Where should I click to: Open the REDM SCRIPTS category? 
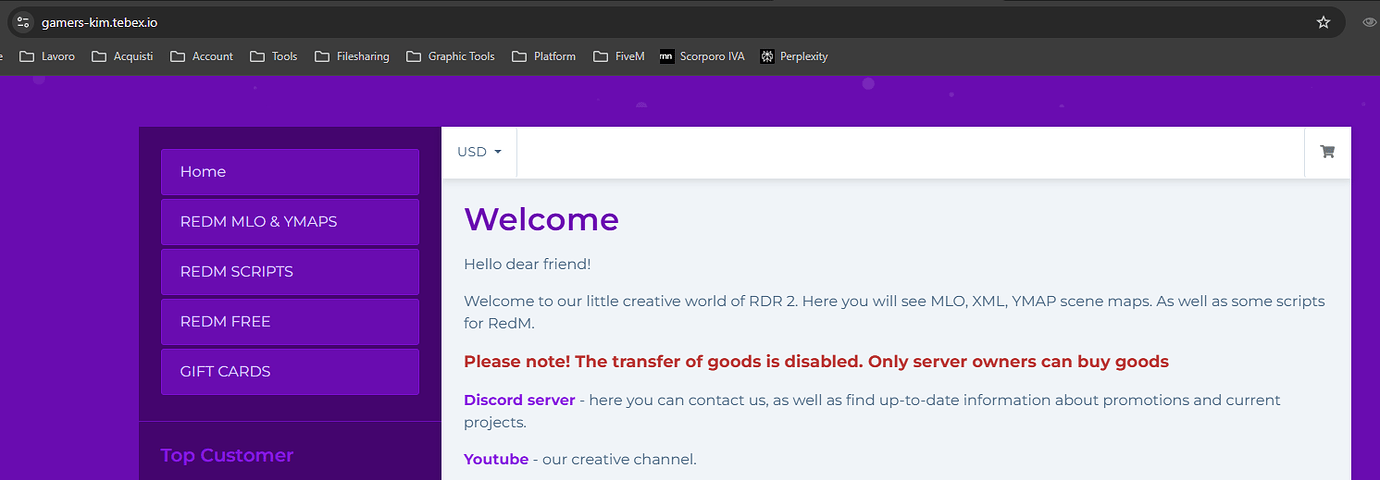coord(289,272)
